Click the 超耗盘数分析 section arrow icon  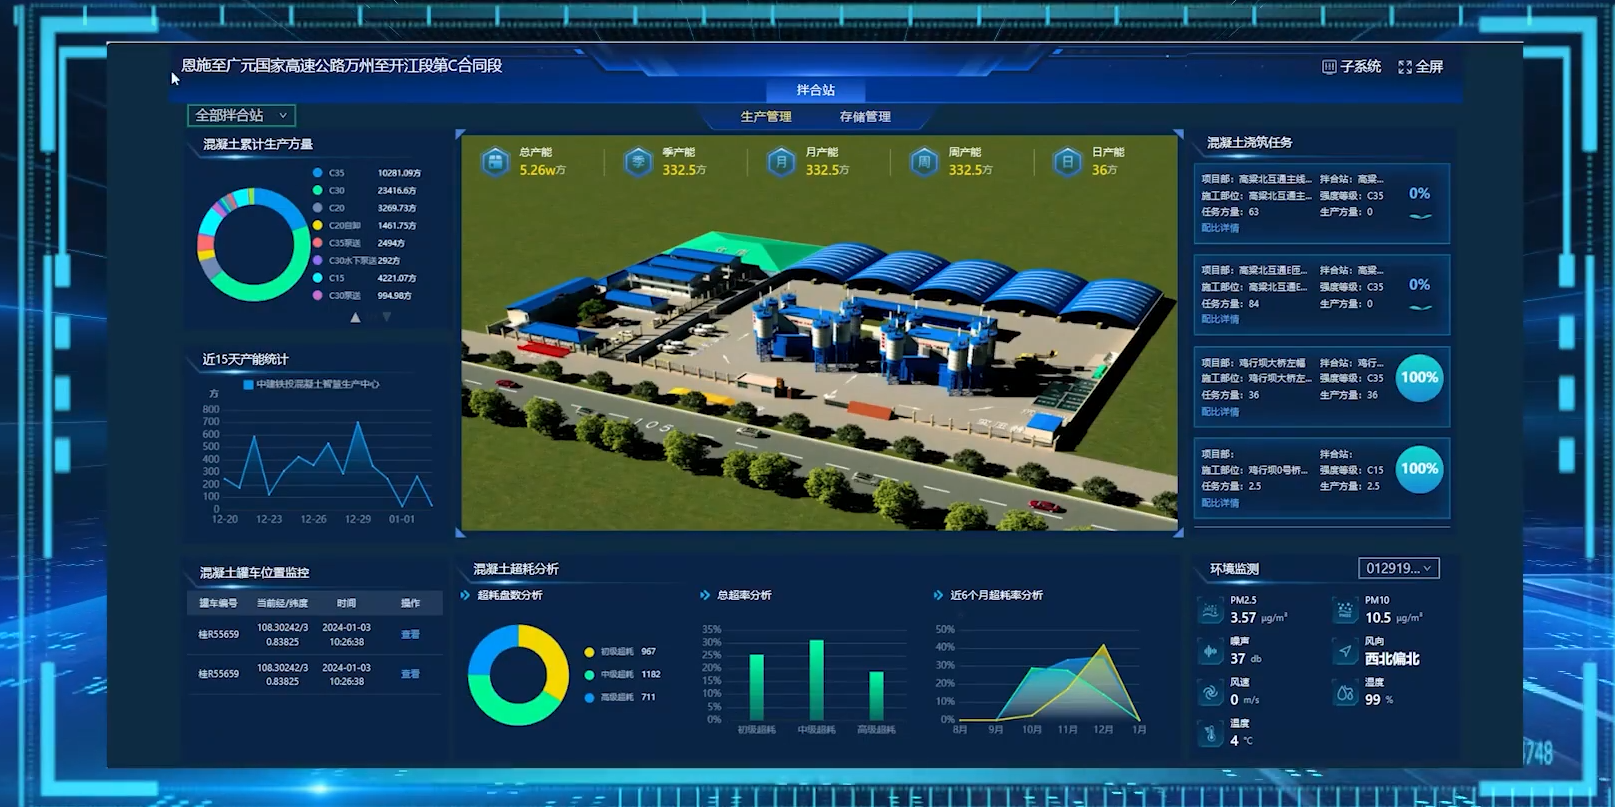coord(465,595)
